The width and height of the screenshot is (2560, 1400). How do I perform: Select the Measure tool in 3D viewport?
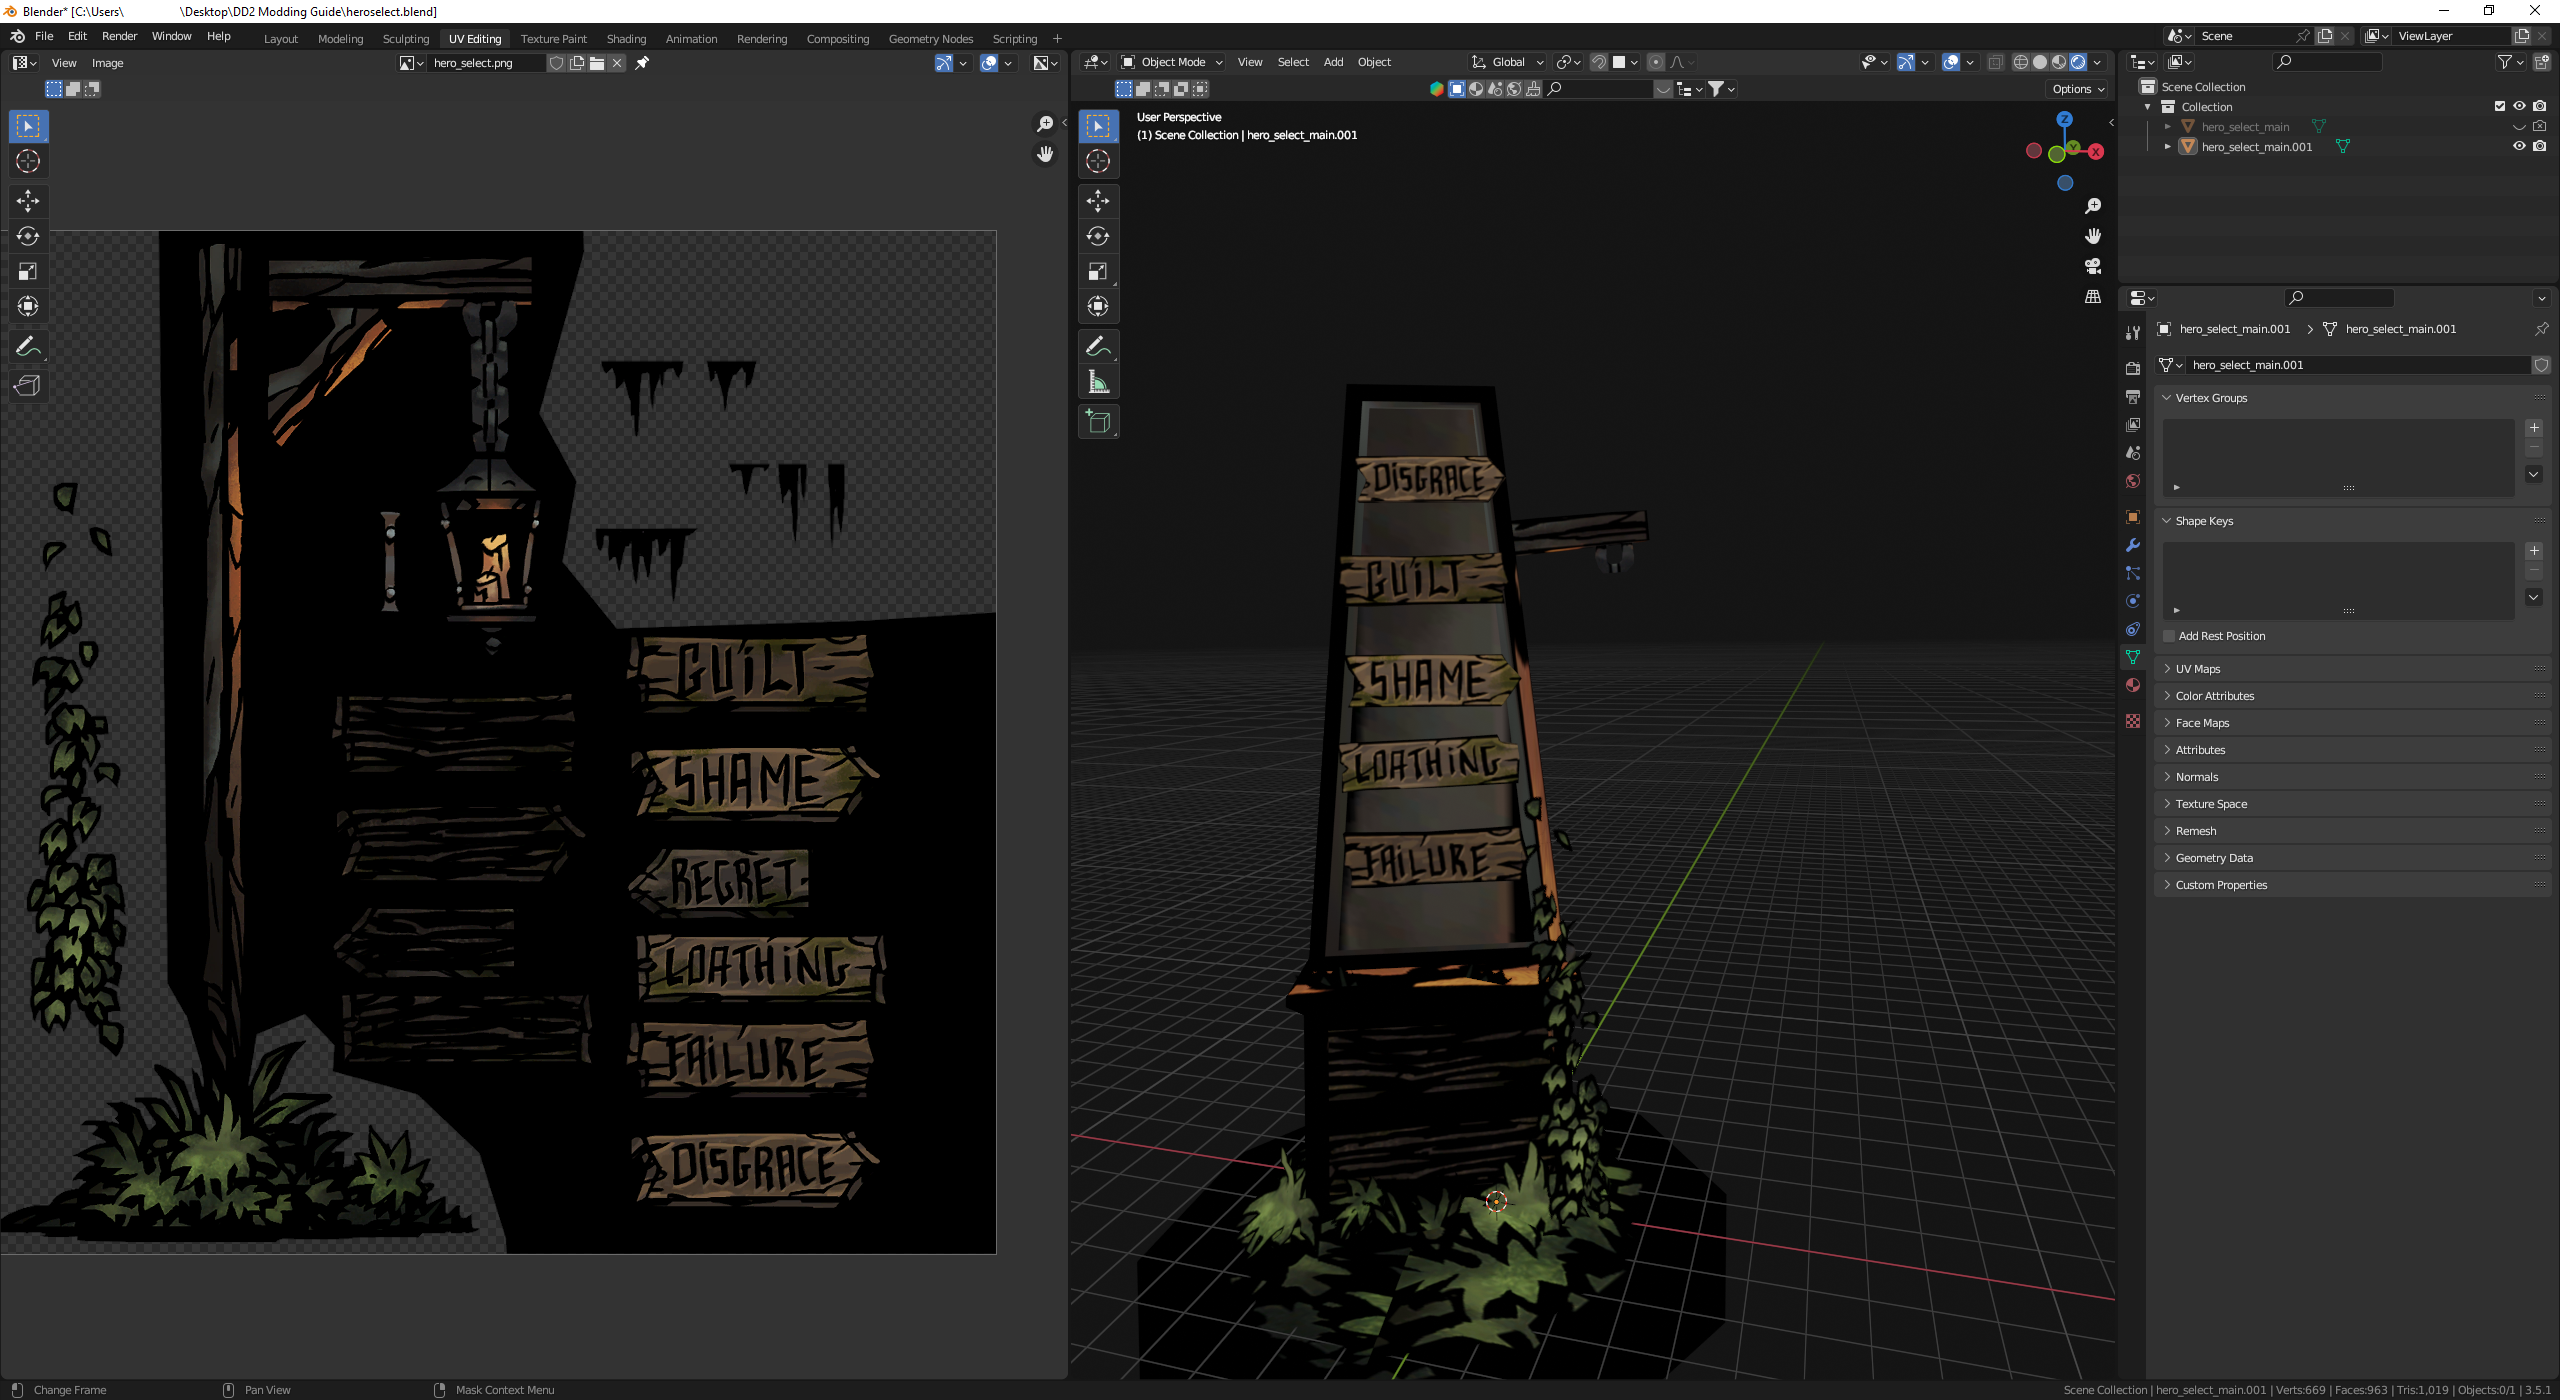click(1098, 382)
